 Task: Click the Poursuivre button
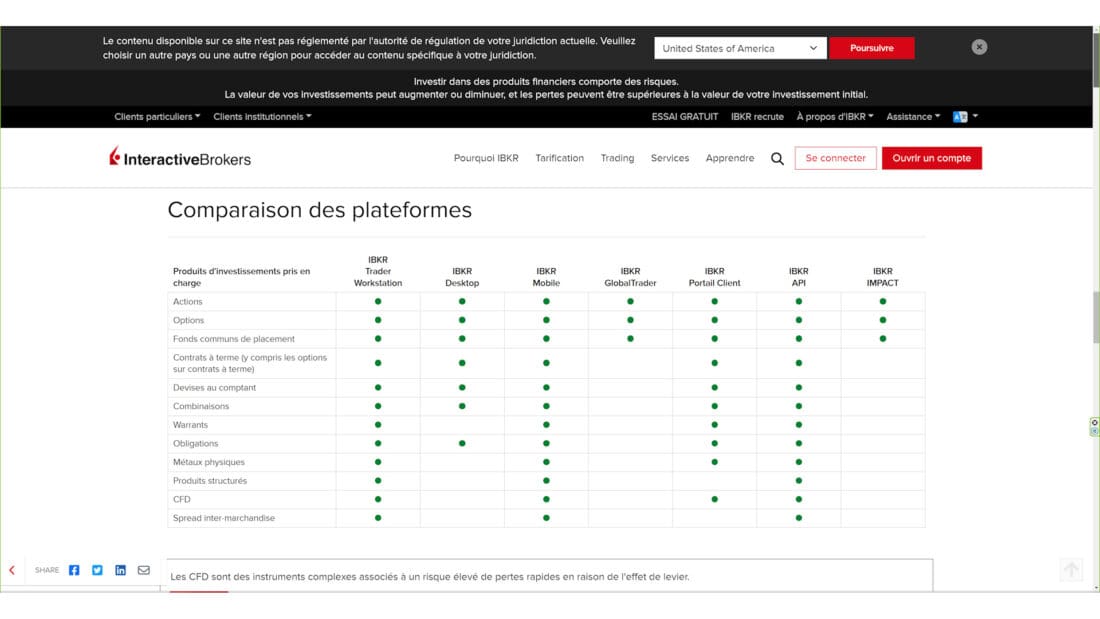click(871, 48)
